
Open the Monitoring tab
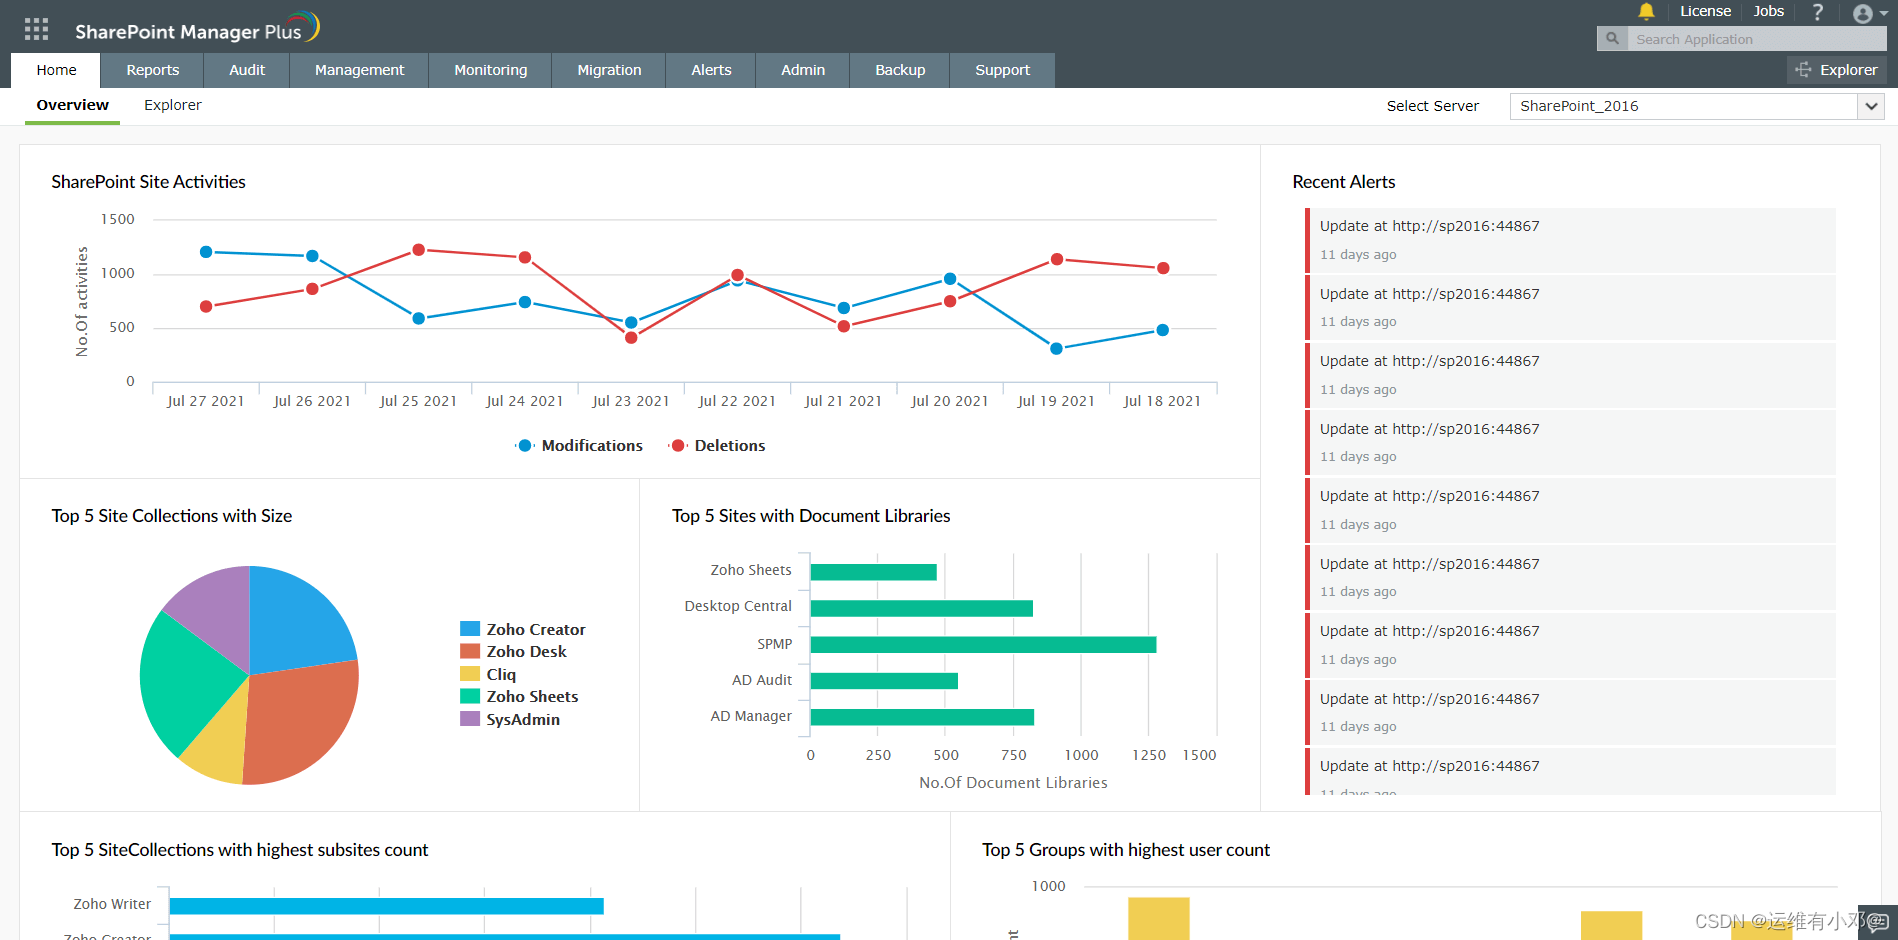tap(490, 70)
